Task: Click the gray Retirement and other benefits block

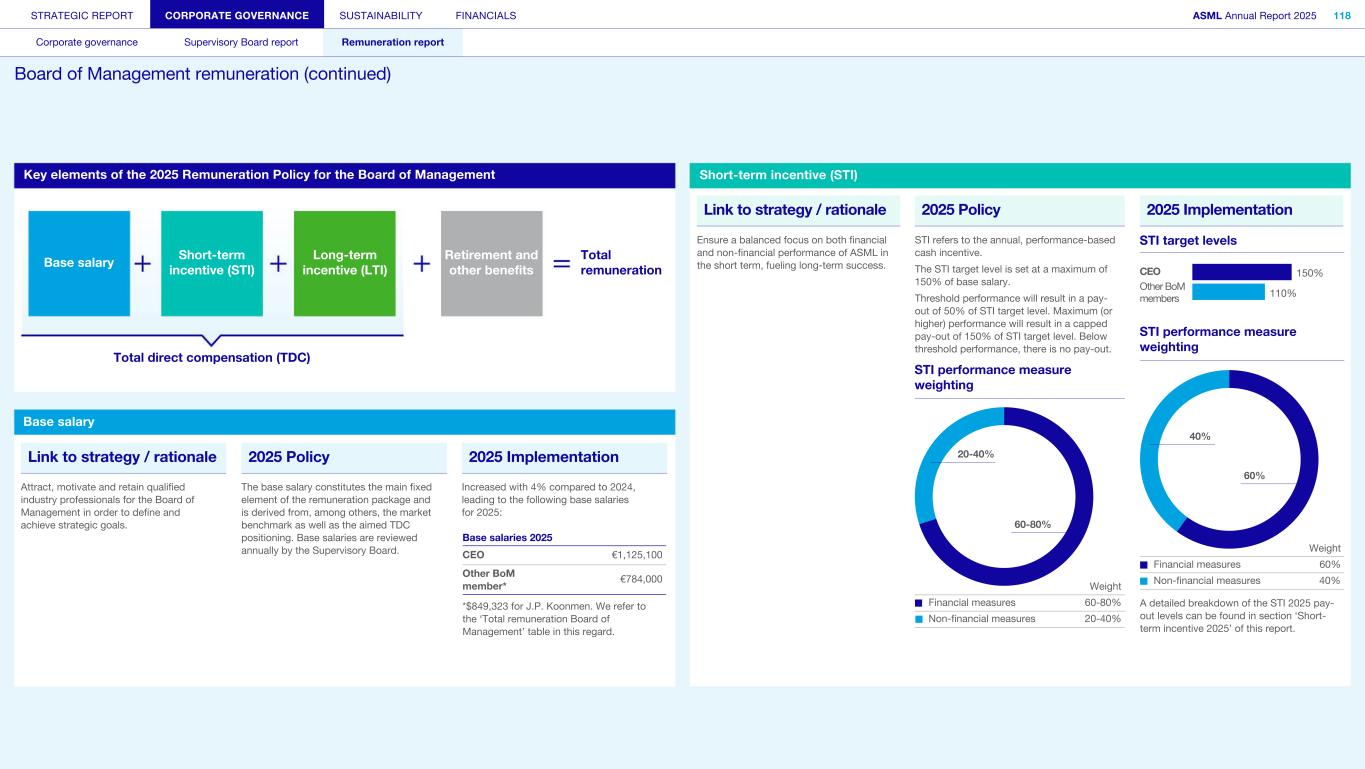Action: (491, 263)
